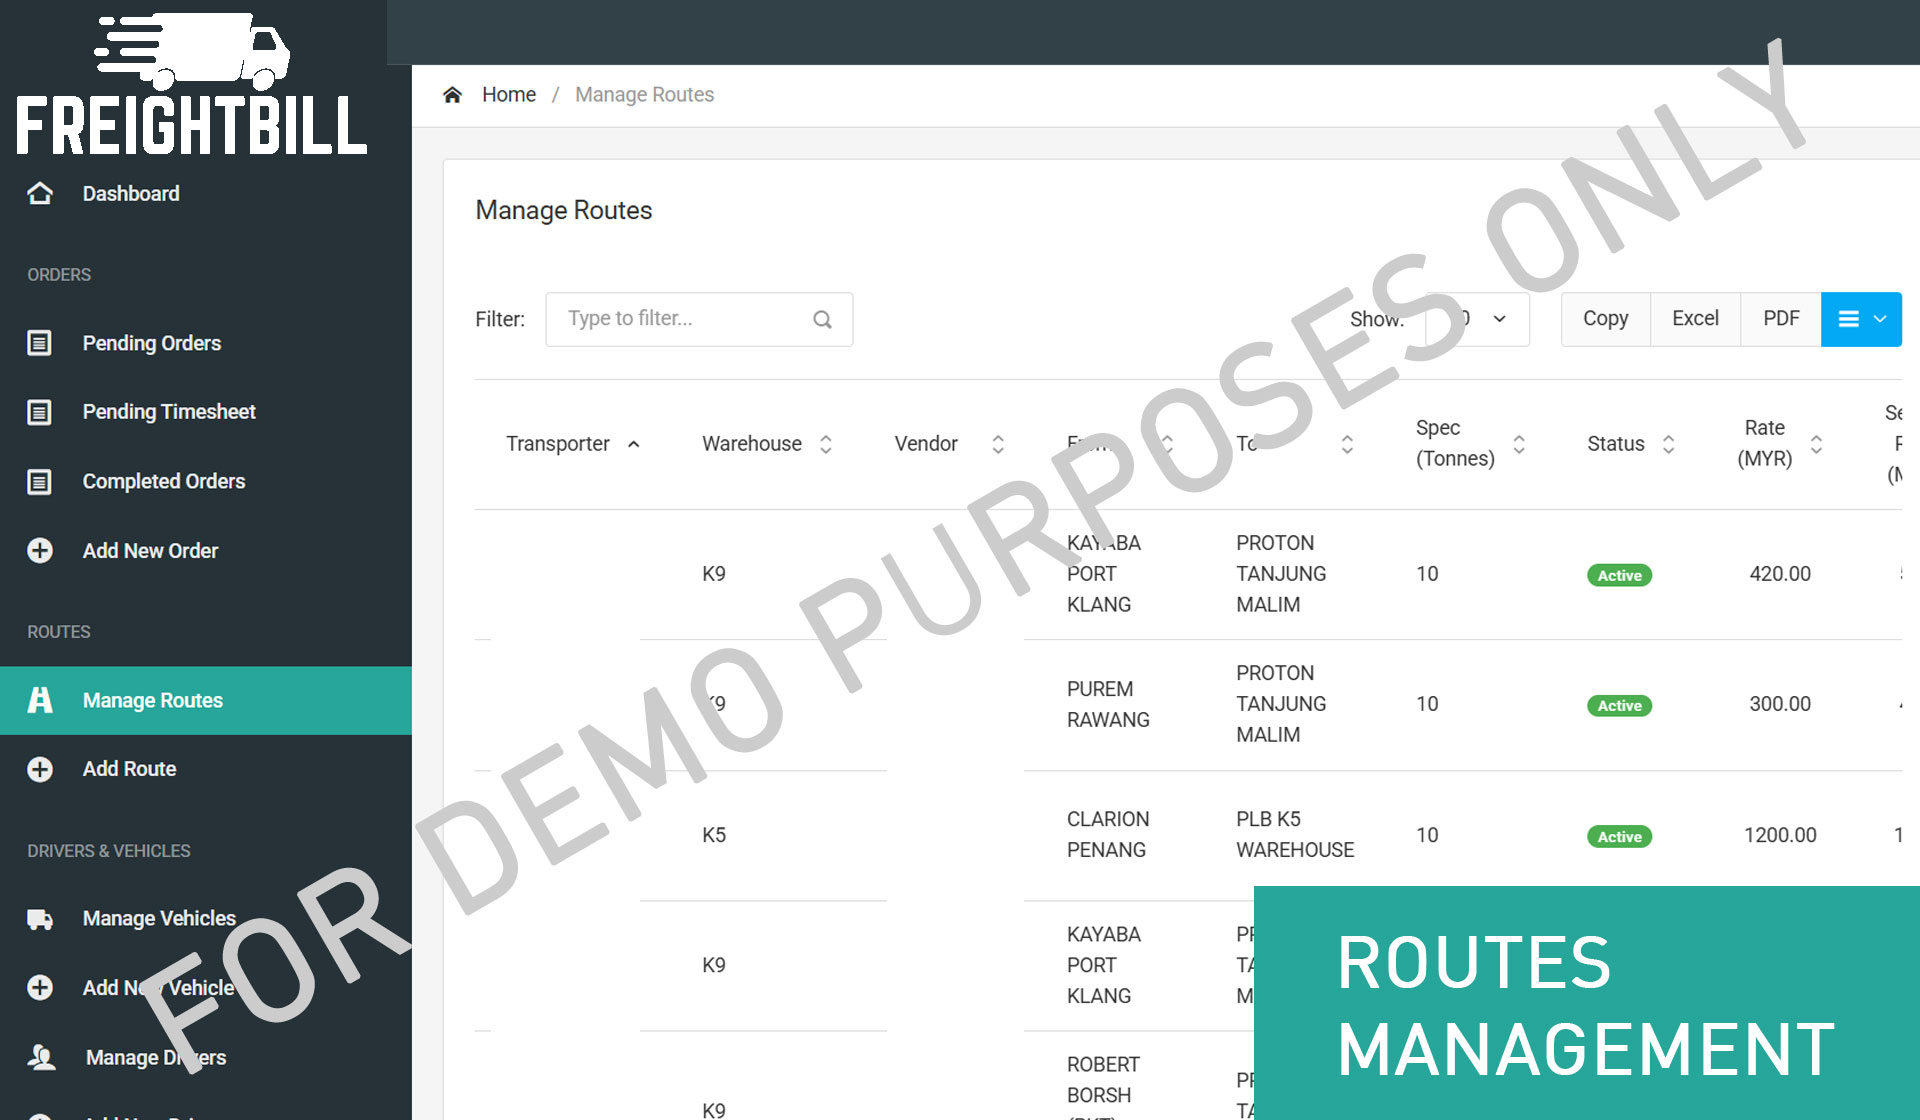This screenshot has width=1920, height=1120.
Task: Select the Manage Routes menu item
Action: pyautogui.click(x=206, y=700)
